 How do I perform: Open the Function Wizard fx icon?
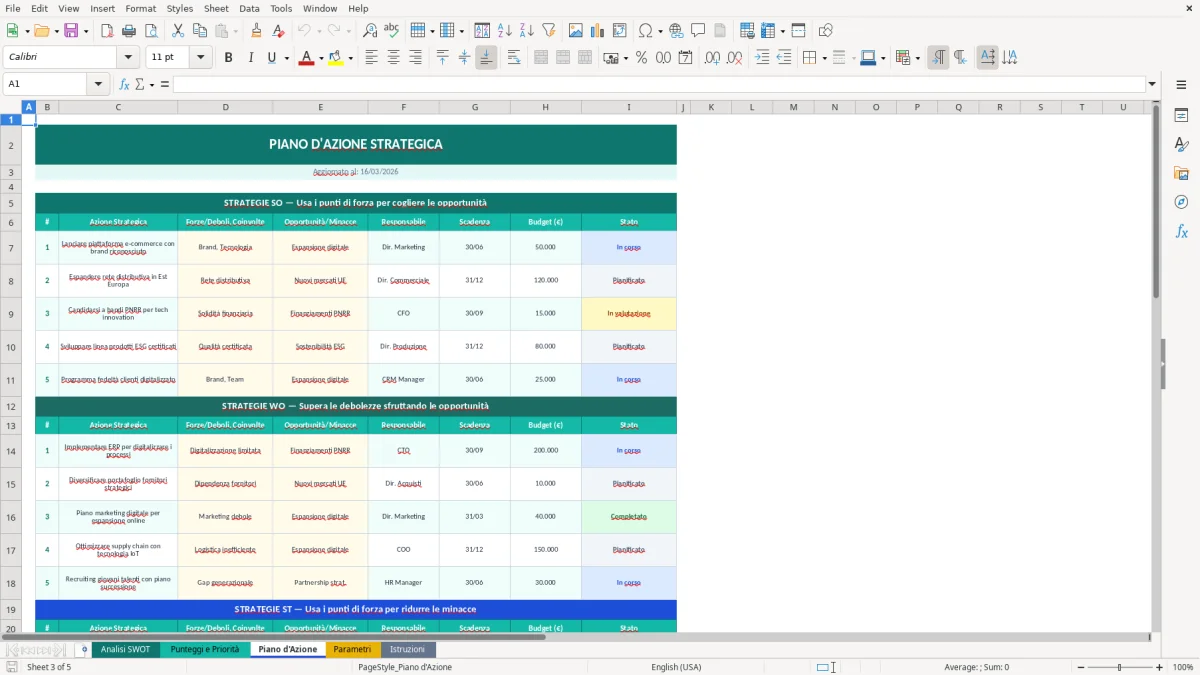coord(125,84)
